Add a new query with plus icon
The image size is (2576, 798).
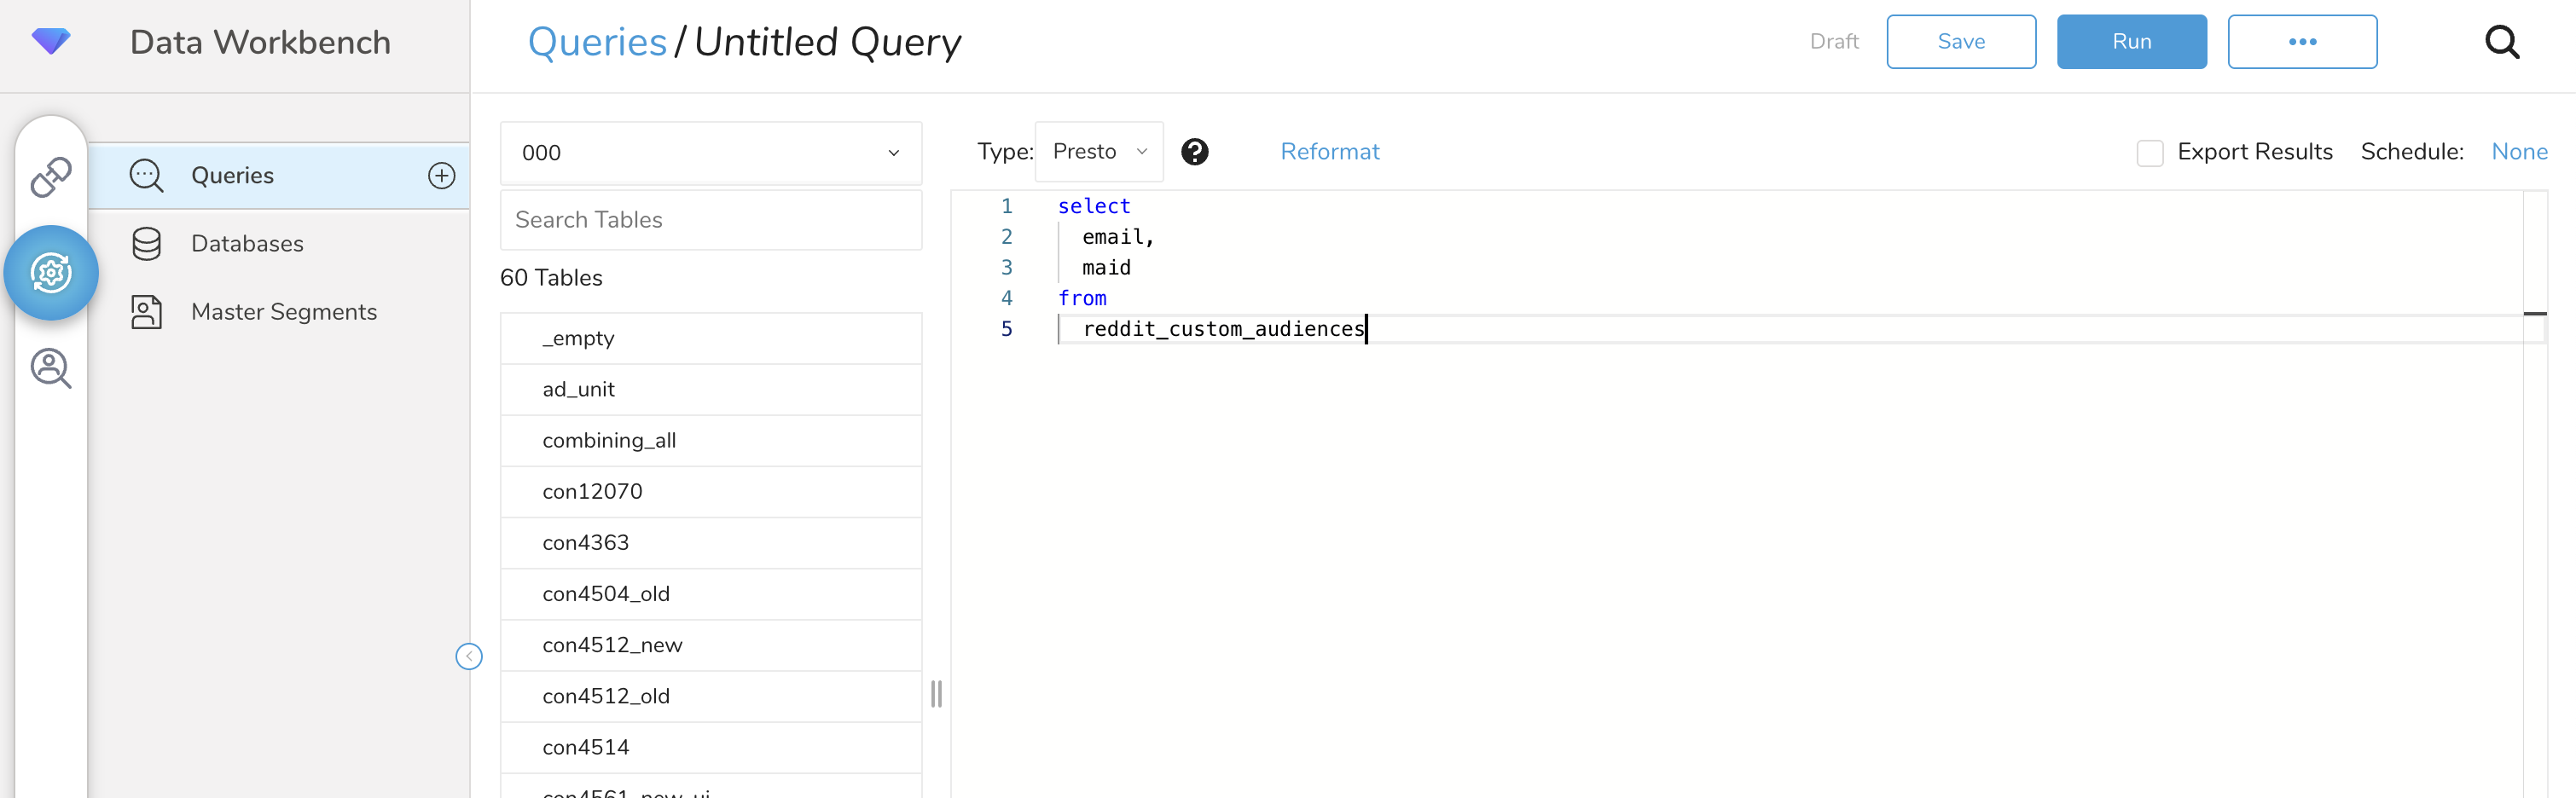pyautogui.click(x=441, y=176)
